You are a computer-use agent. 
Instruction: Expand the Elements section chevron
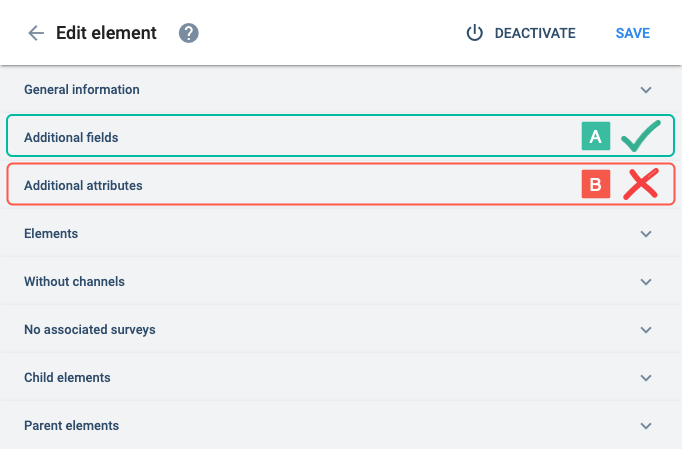tap(646, 234)
